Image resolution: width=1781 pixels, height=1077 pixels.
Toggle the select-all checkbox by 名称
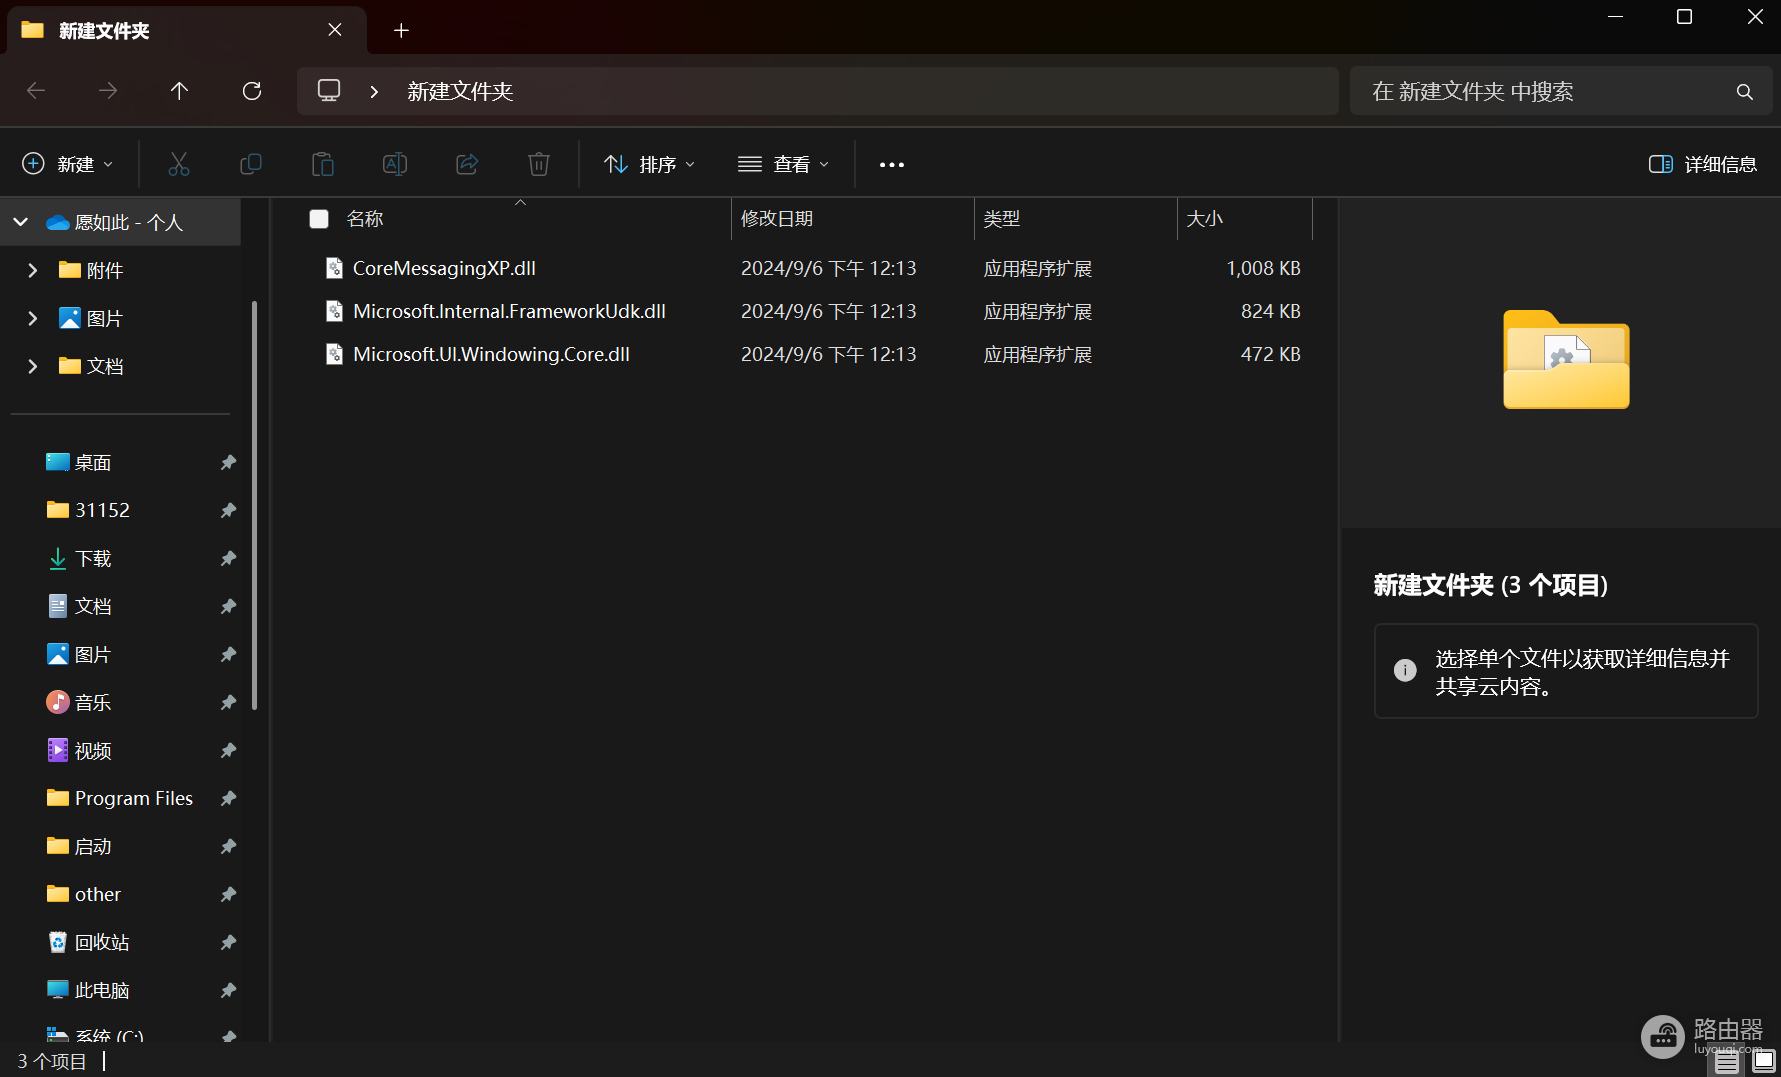319,219
